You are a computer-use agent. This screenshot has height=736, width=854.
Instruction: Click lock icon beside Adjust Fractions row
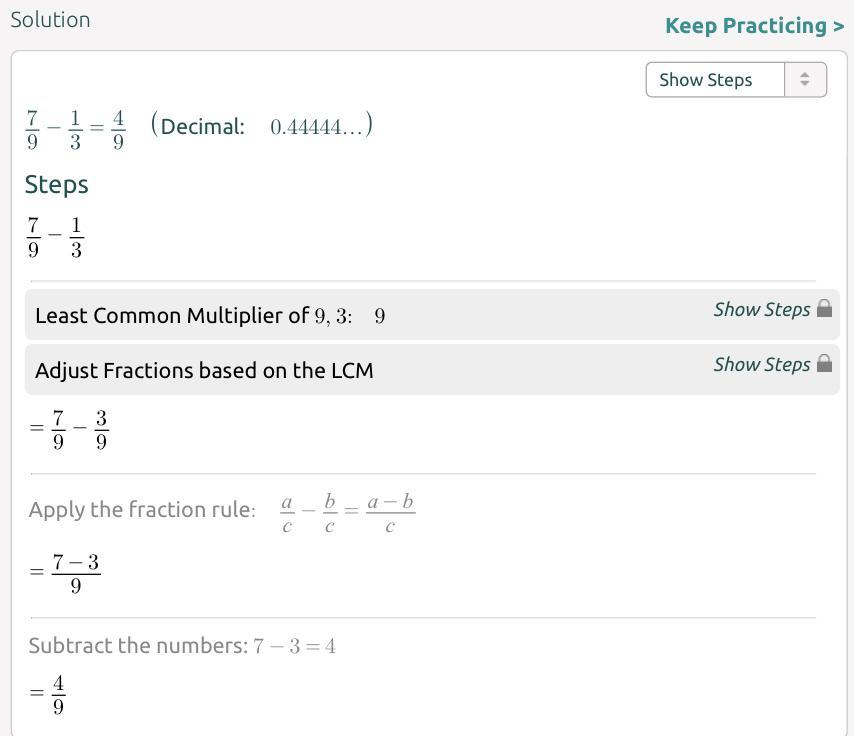point(824,364)
